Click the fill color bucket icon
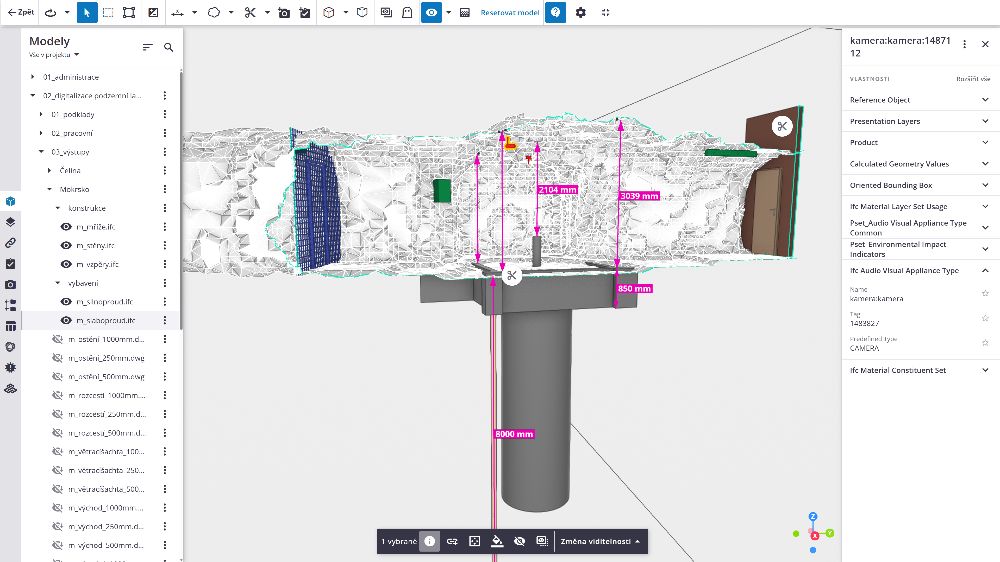 pyautogui.click(x=497, y=541)
